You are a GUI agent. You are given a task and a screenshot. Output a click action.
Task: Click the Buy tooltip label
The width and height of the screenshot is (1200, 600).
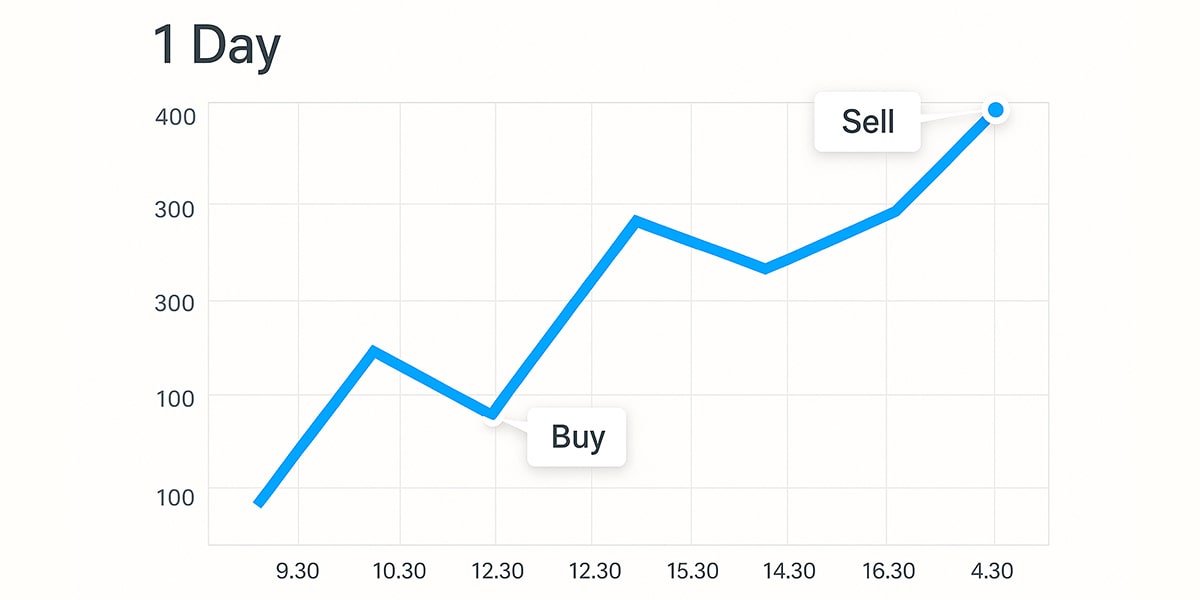(577, 437)
